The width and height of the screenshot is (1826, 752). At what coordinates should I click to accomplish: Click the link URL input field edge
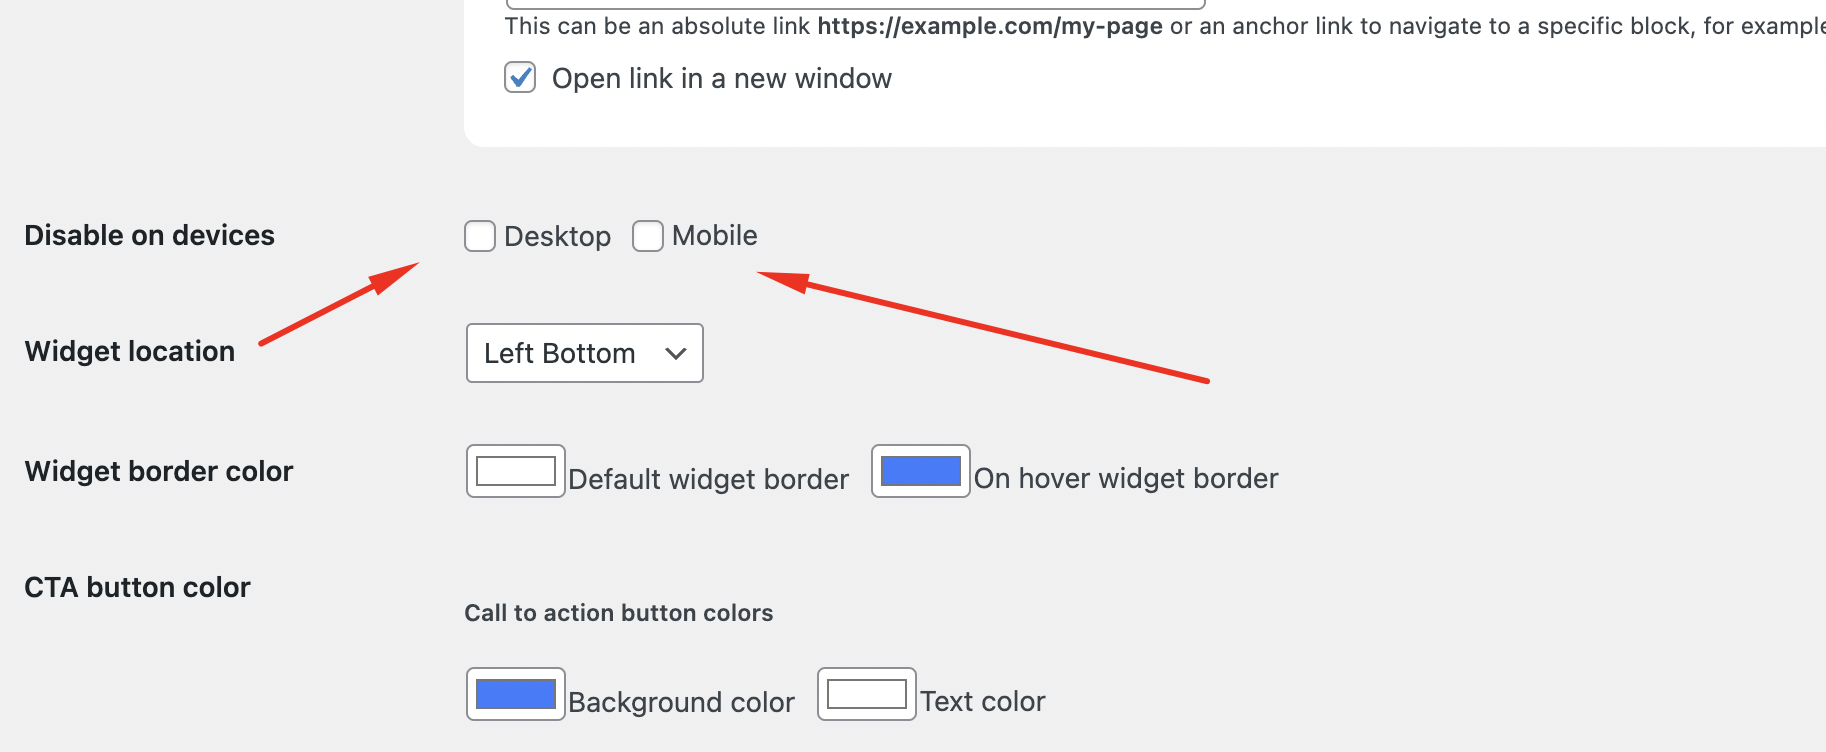pos(856,4)
